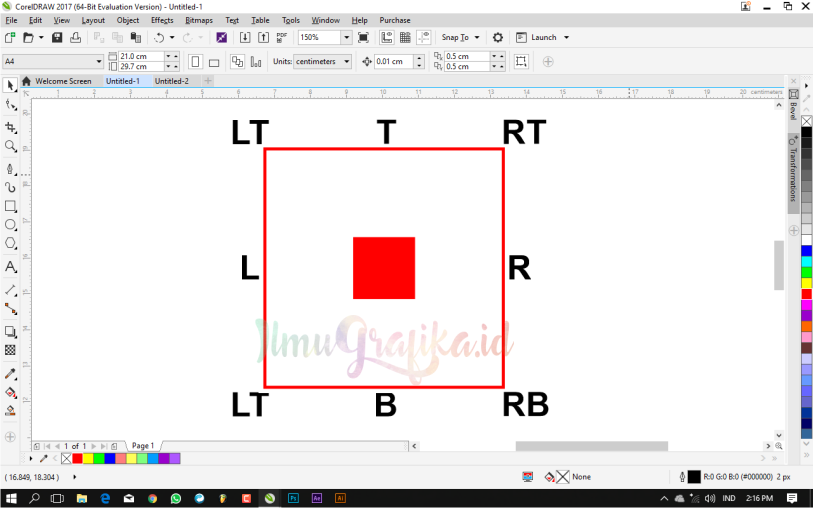Open the Units centimeters dropdown
Image resolution: width=813 pixels, height=508 pixels.
tap(347, 62)
